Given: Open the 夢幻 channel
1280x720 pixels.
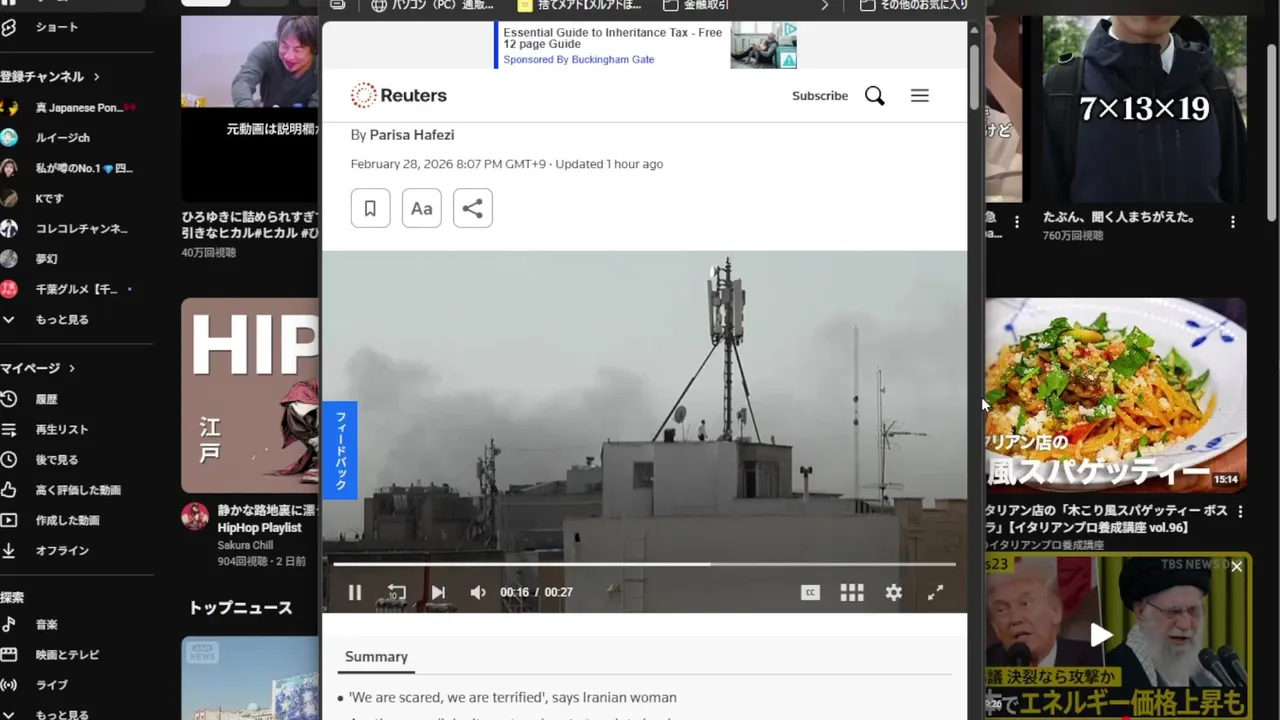Looking at the screenshot, I should [x=46, y=259].
